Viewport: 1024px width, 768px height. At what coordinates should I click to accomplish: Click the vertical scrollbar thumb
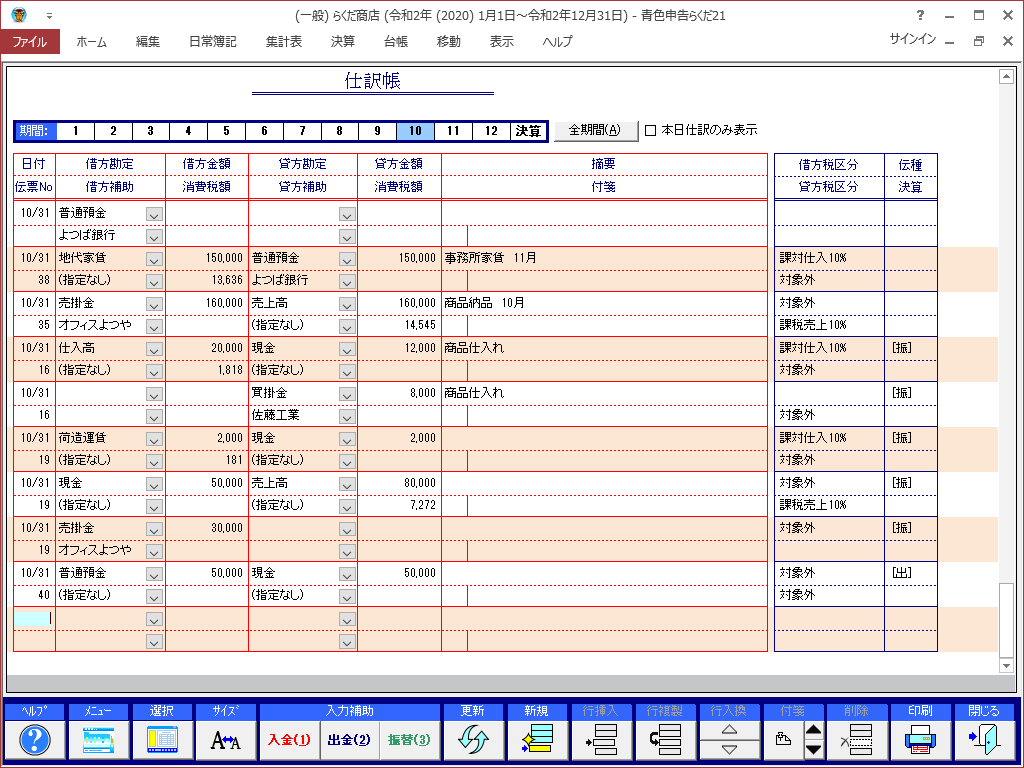pos(1006,620)
